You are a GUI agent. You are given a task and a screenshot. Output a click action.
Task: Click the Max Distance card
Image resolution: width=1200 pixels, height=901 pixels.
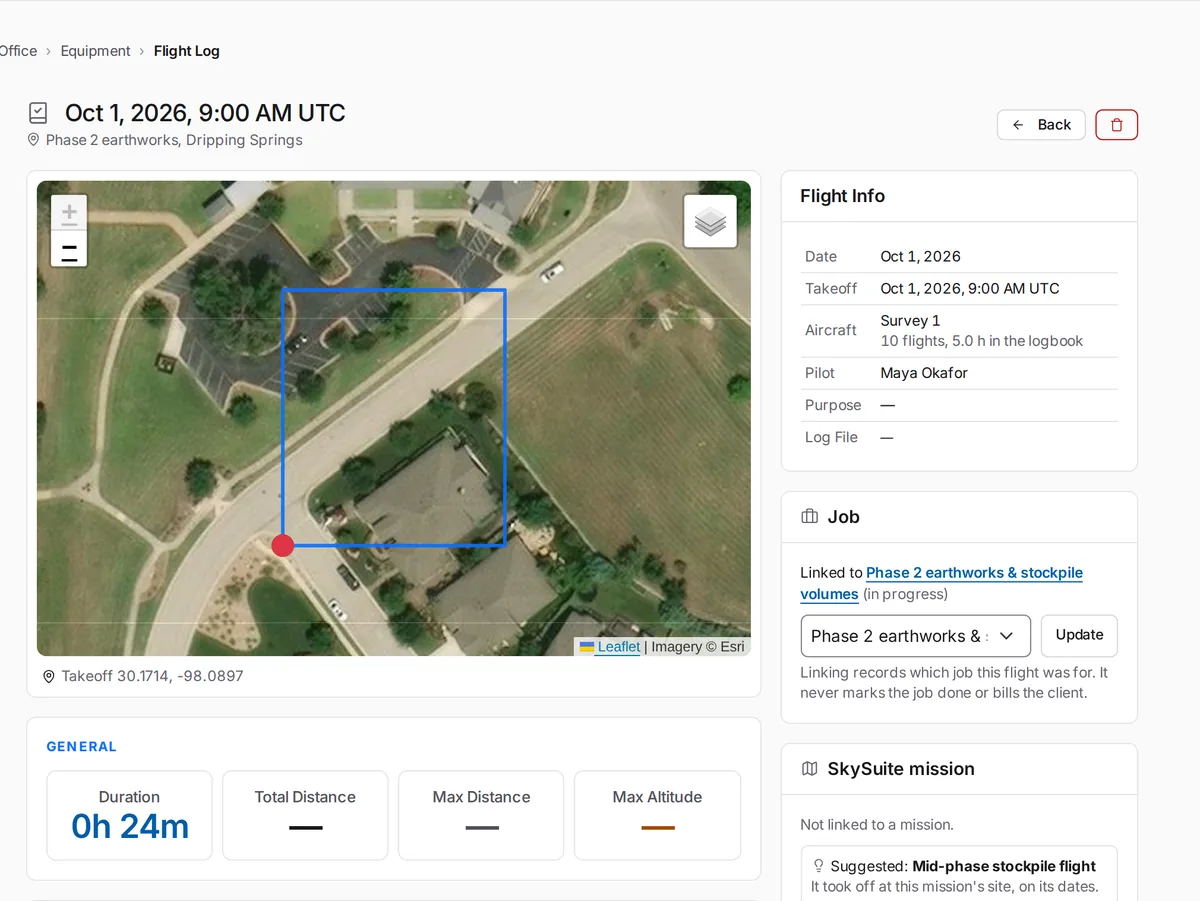[481, 815]
